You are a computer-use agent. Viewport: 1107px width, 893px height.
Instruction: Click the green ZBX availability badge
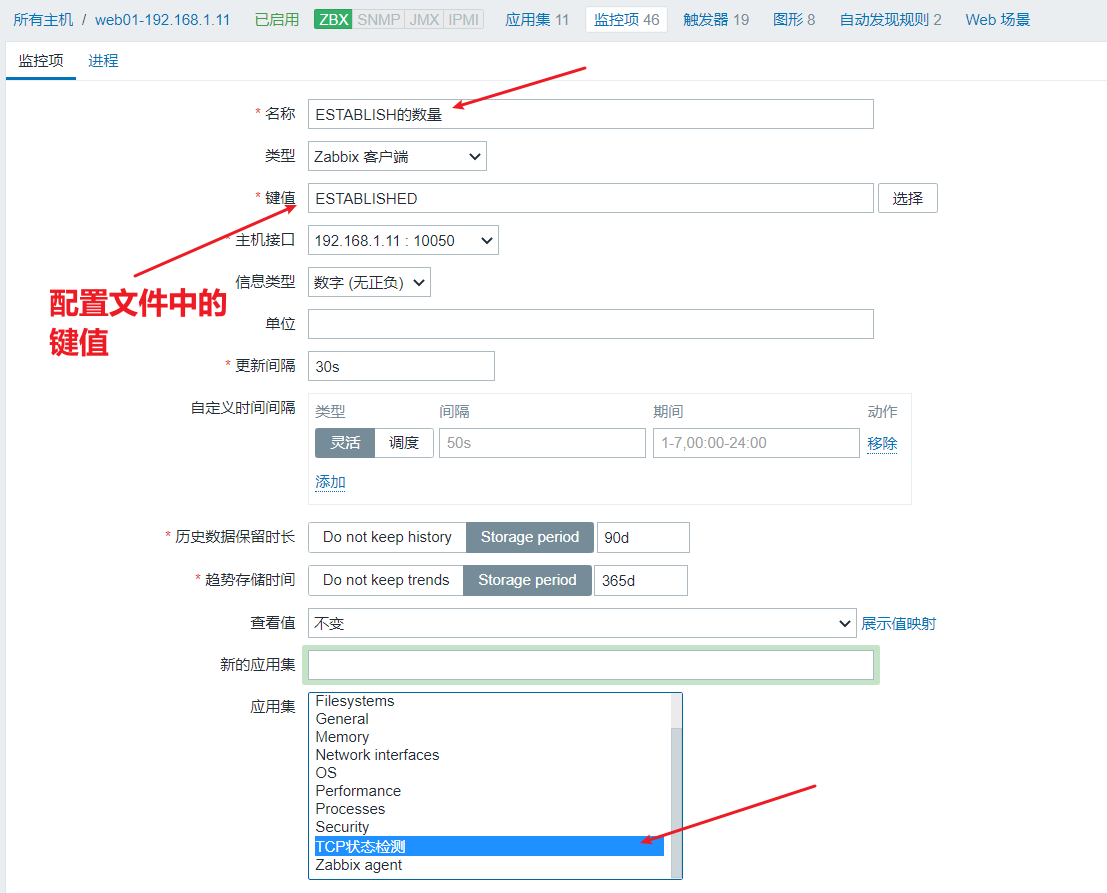pyautogui.click(x=333, y=20)
